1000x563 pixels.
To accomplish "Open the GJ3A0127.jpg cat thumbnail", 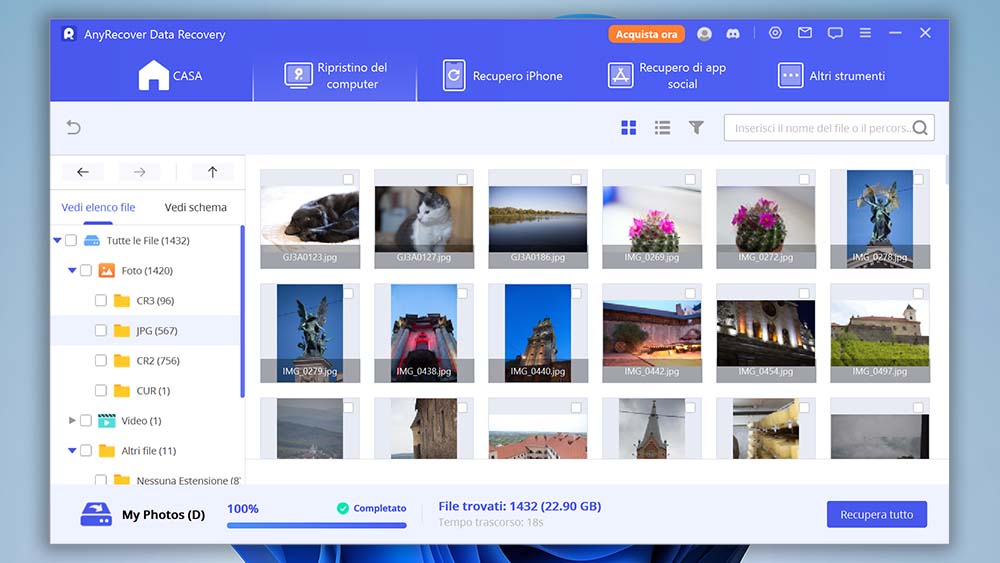I will click(424, 219).
